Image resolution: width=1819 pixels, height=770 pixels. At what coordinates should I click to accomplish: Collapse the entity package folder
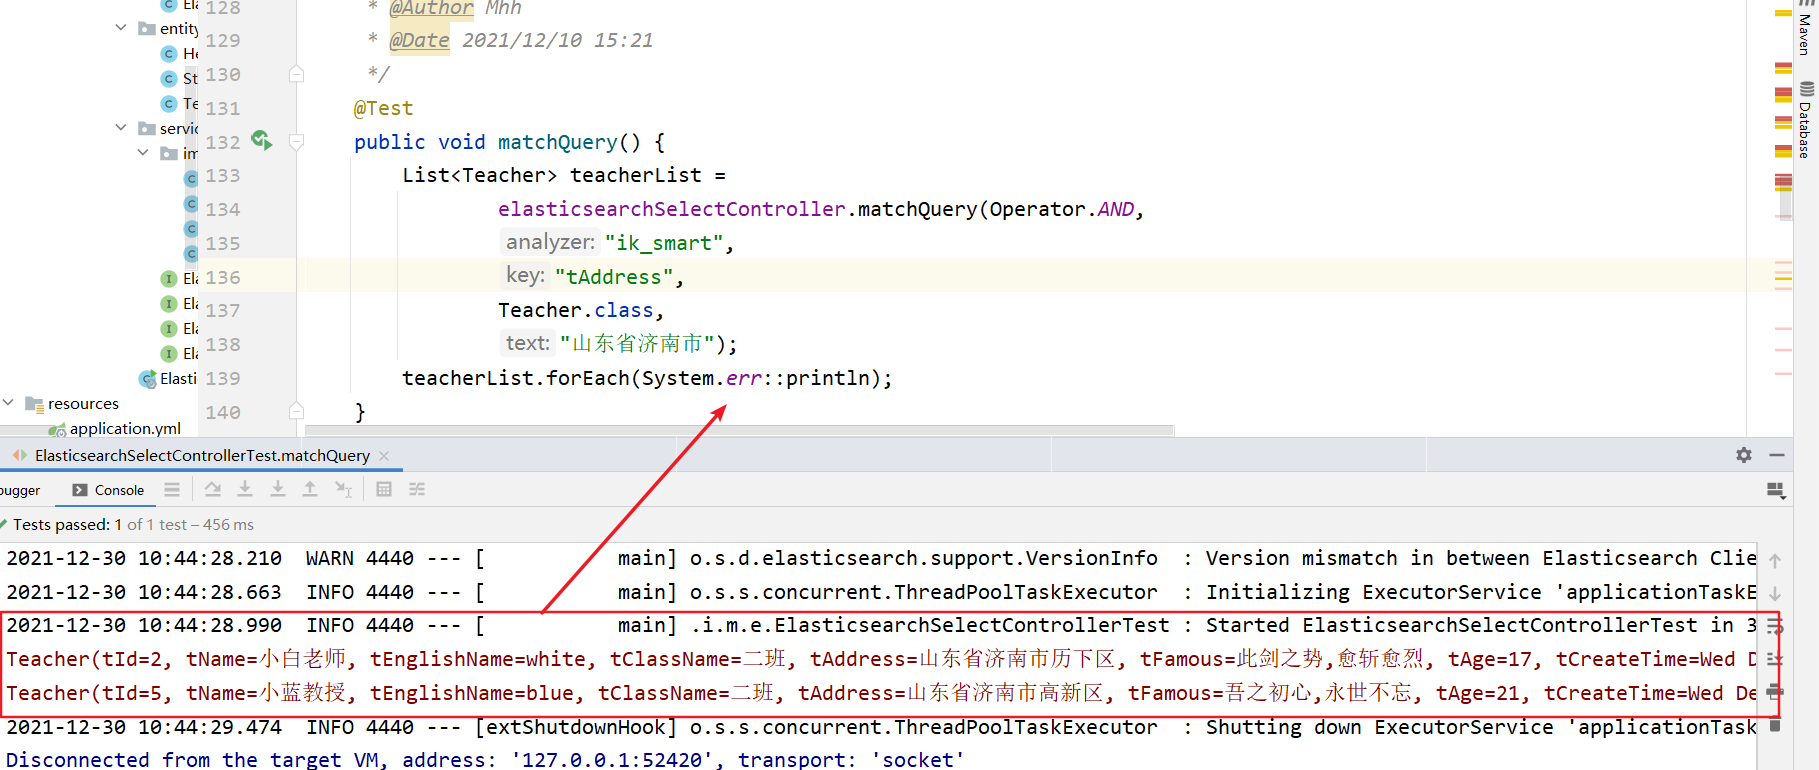[x=121, y=28]
